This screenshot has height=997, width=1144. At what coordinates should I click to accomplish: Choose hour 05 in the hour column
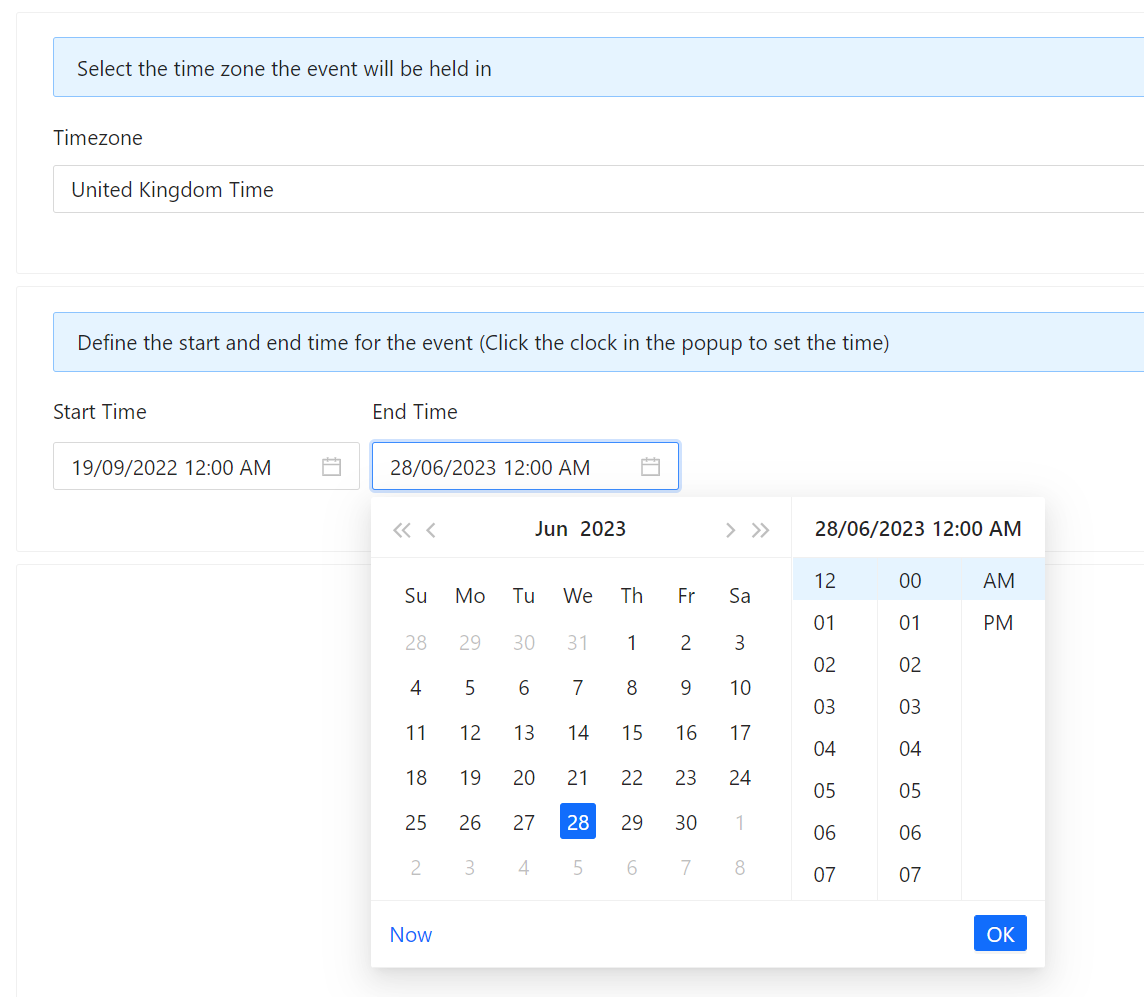point(824,791)
